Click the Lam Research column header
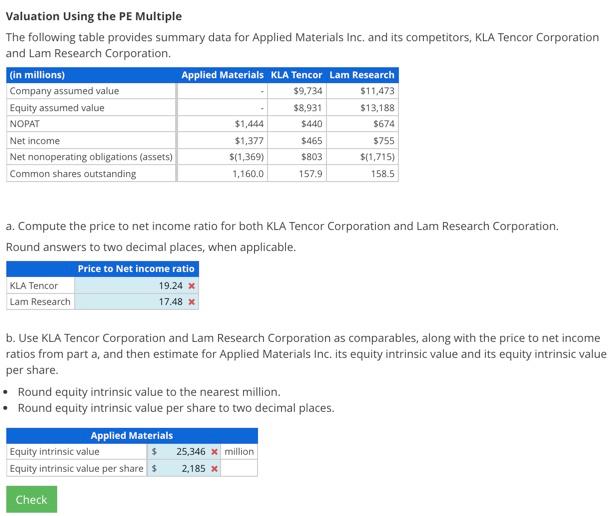The width and height of the screenshot is (614, 516). [x=362, y=75]
